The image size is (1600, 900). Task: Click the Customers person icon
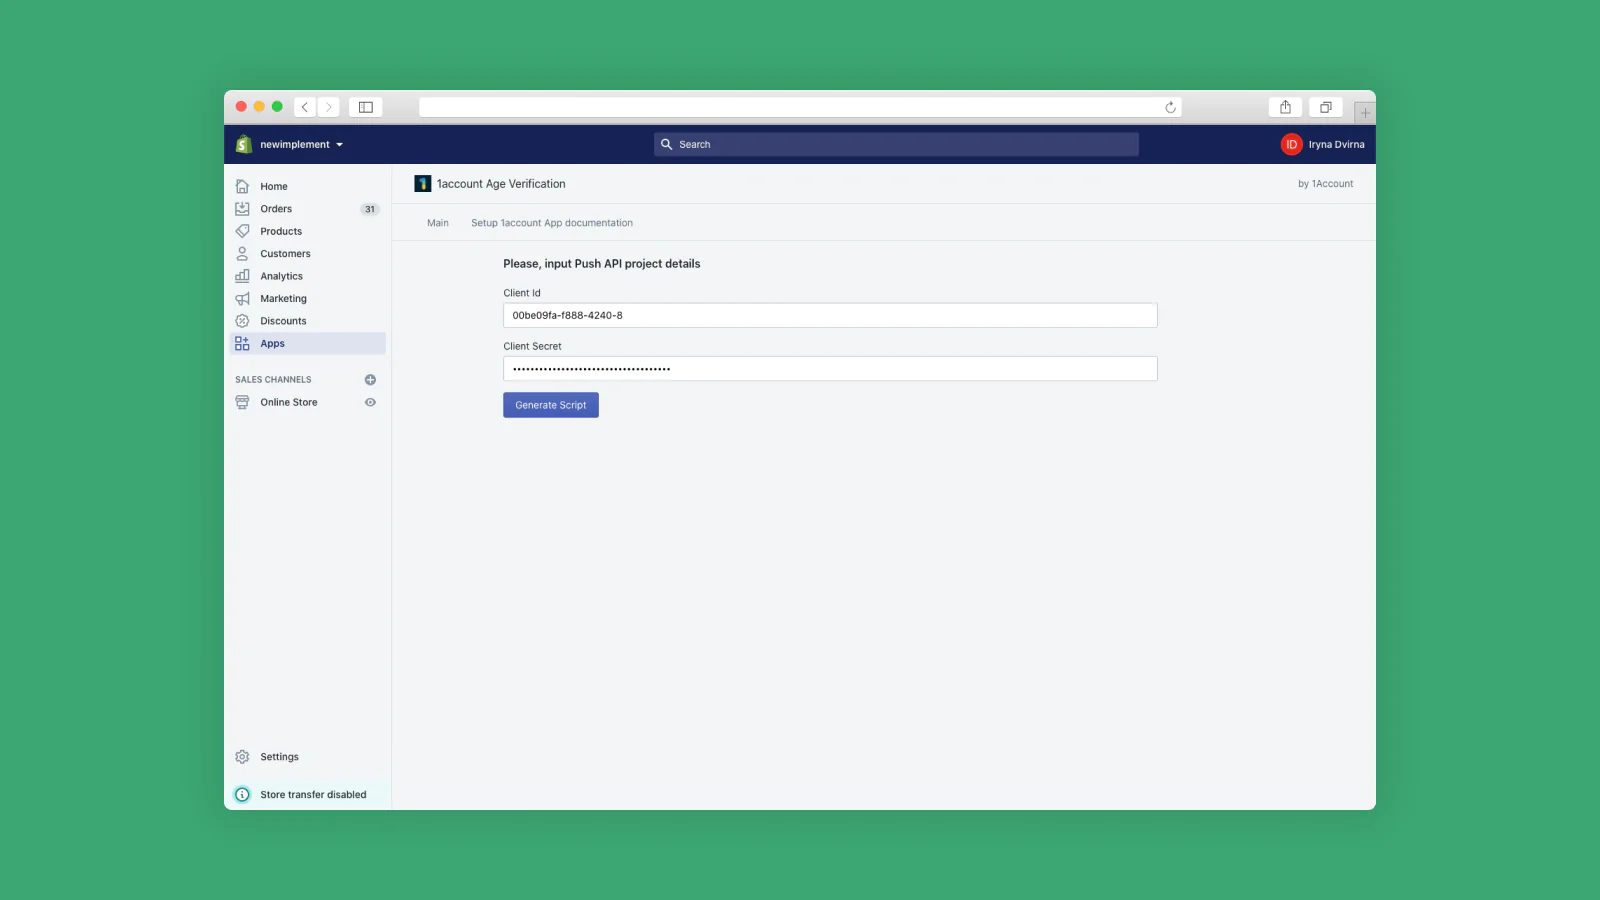242,254
